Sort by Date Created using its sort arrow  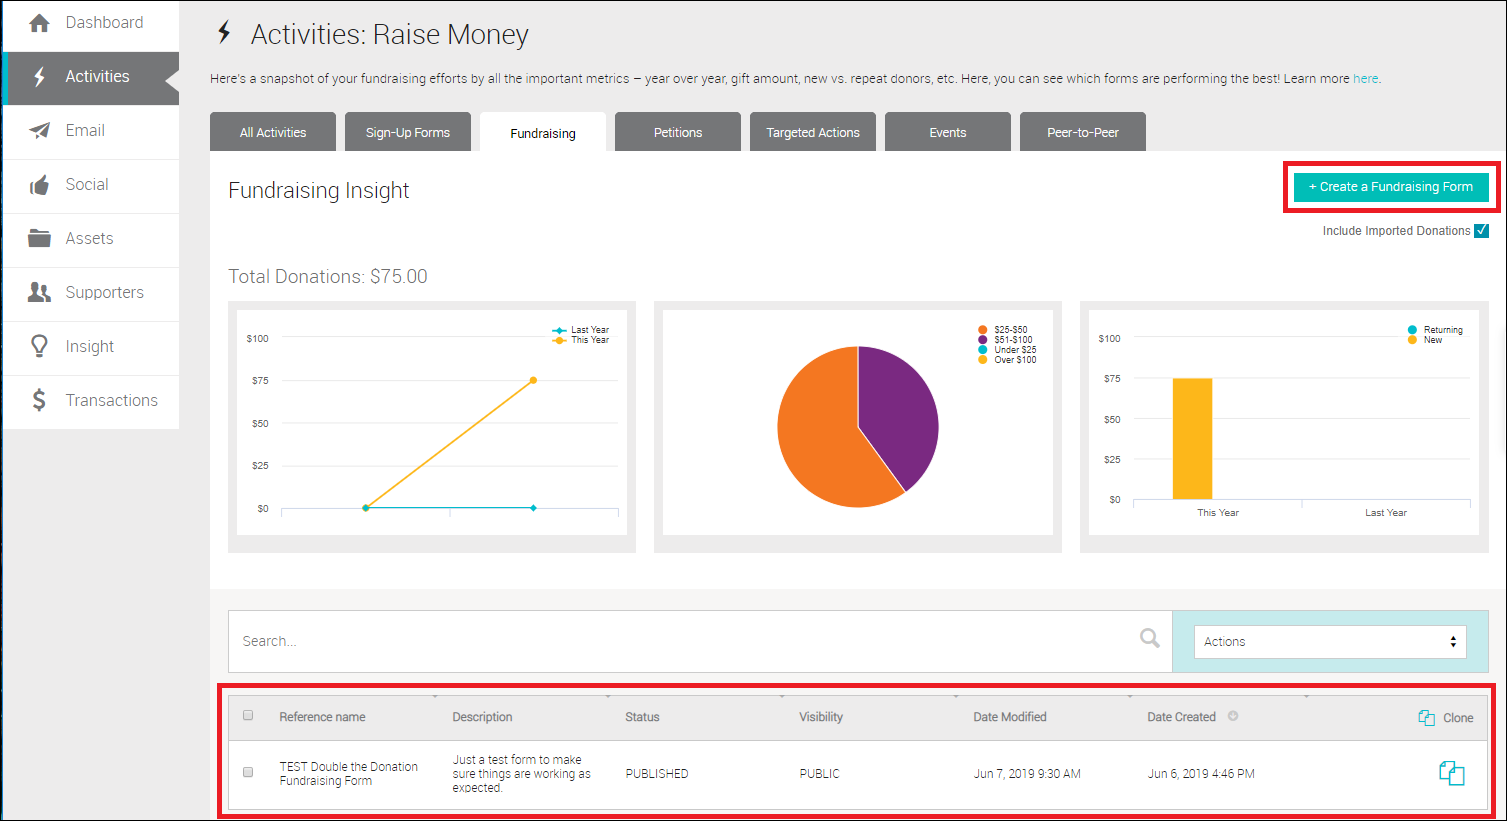point(1234,716)
